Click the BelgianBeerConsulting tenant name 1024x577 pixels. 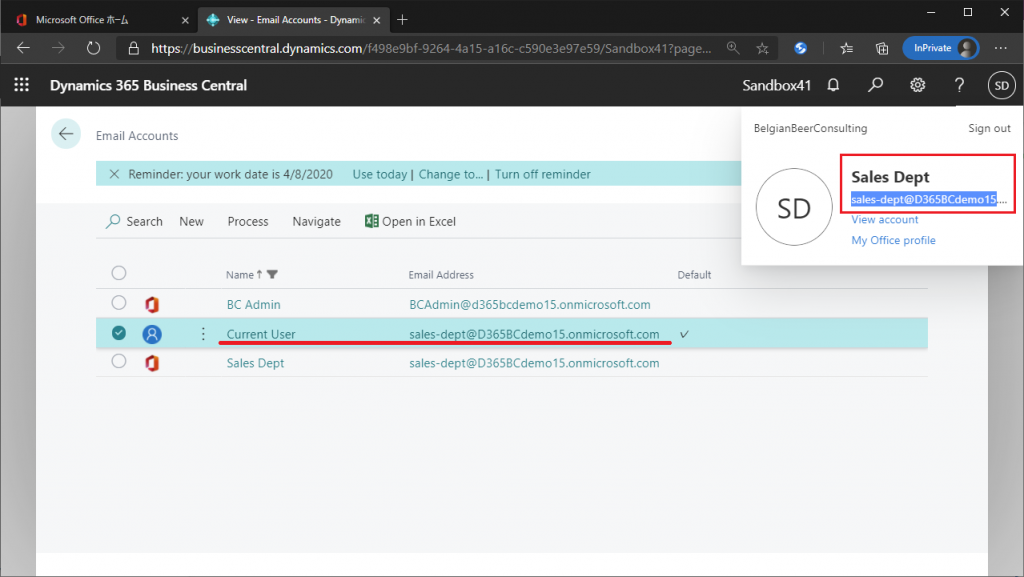pos(810,128)
